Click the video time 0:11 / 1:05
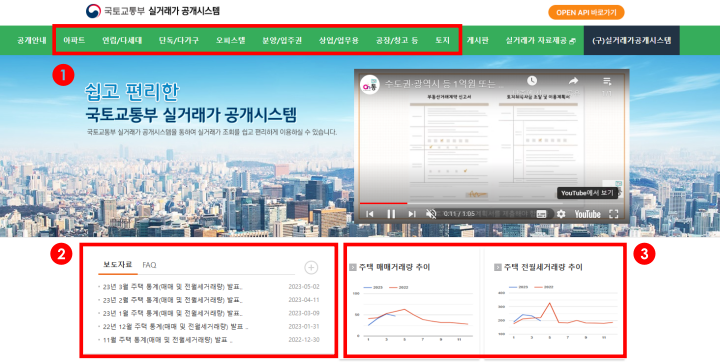 (x=460, y=214)
